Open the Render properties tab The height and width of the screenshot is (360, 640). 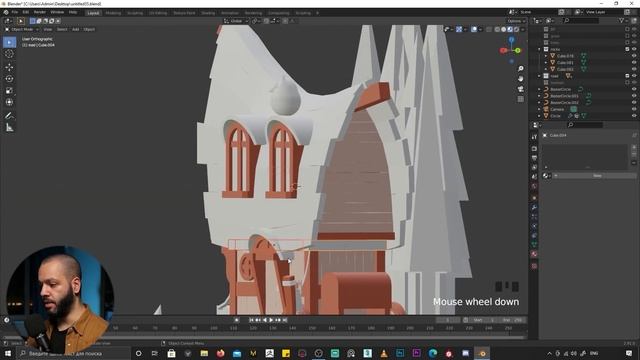tap(534, 149)
